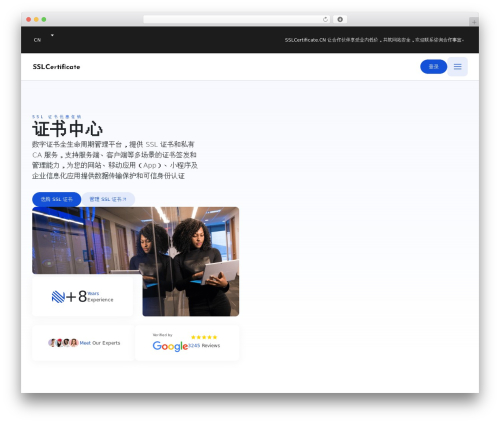Click the expert avatars group
This screenshot has height=423, width=500.
(63, 342)
